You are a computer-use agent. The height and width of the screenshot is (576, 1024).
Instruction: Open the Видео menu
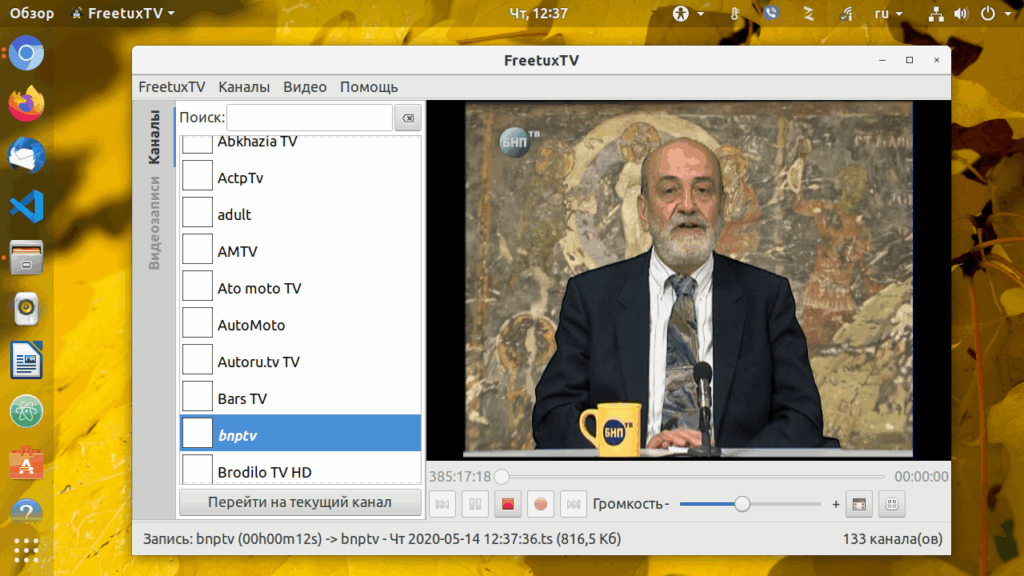tap(304, 87)
